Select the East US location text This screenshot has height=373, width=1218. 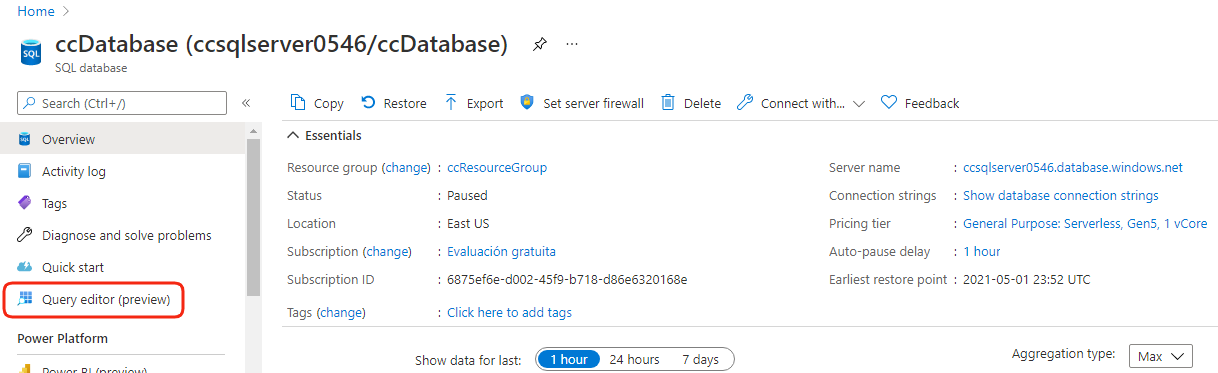[468, 223]
